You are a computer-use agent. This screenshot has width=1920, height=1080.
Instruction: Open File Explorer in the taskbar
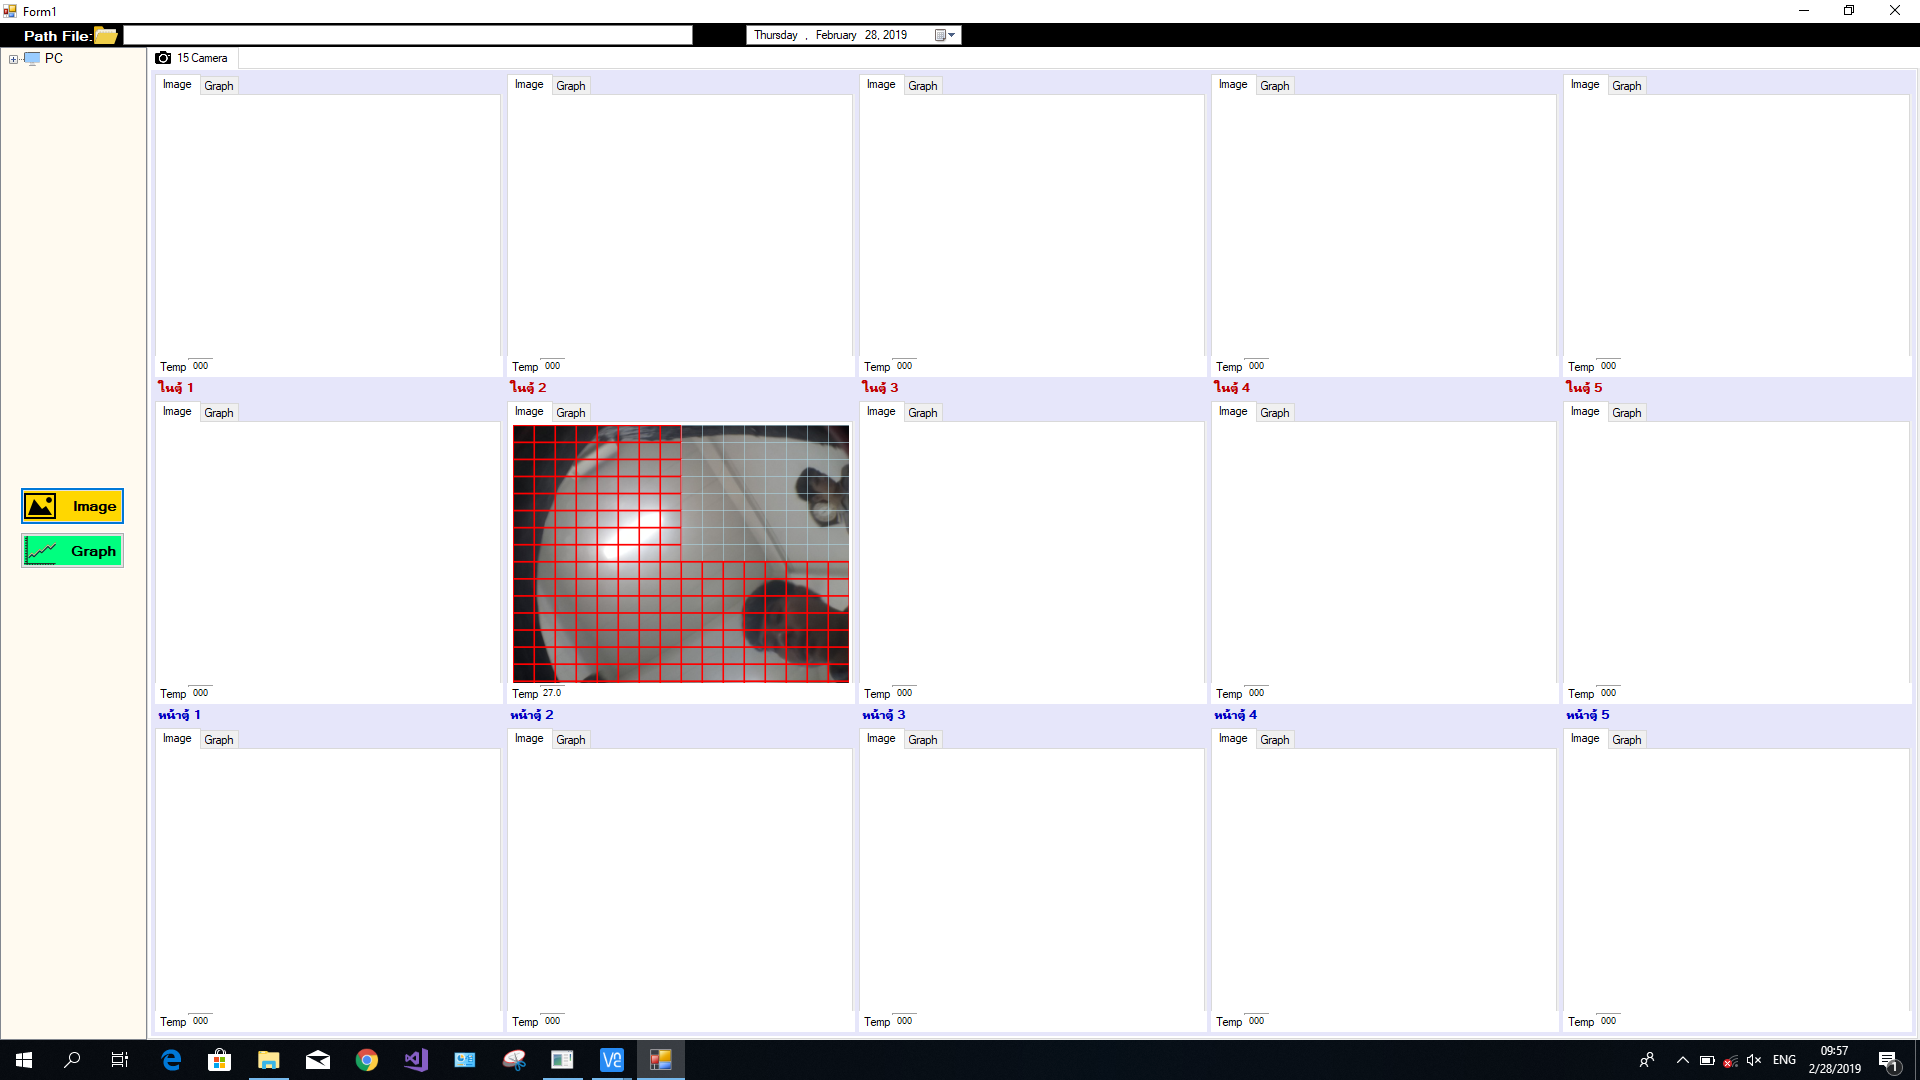(x=268, y=1060)
